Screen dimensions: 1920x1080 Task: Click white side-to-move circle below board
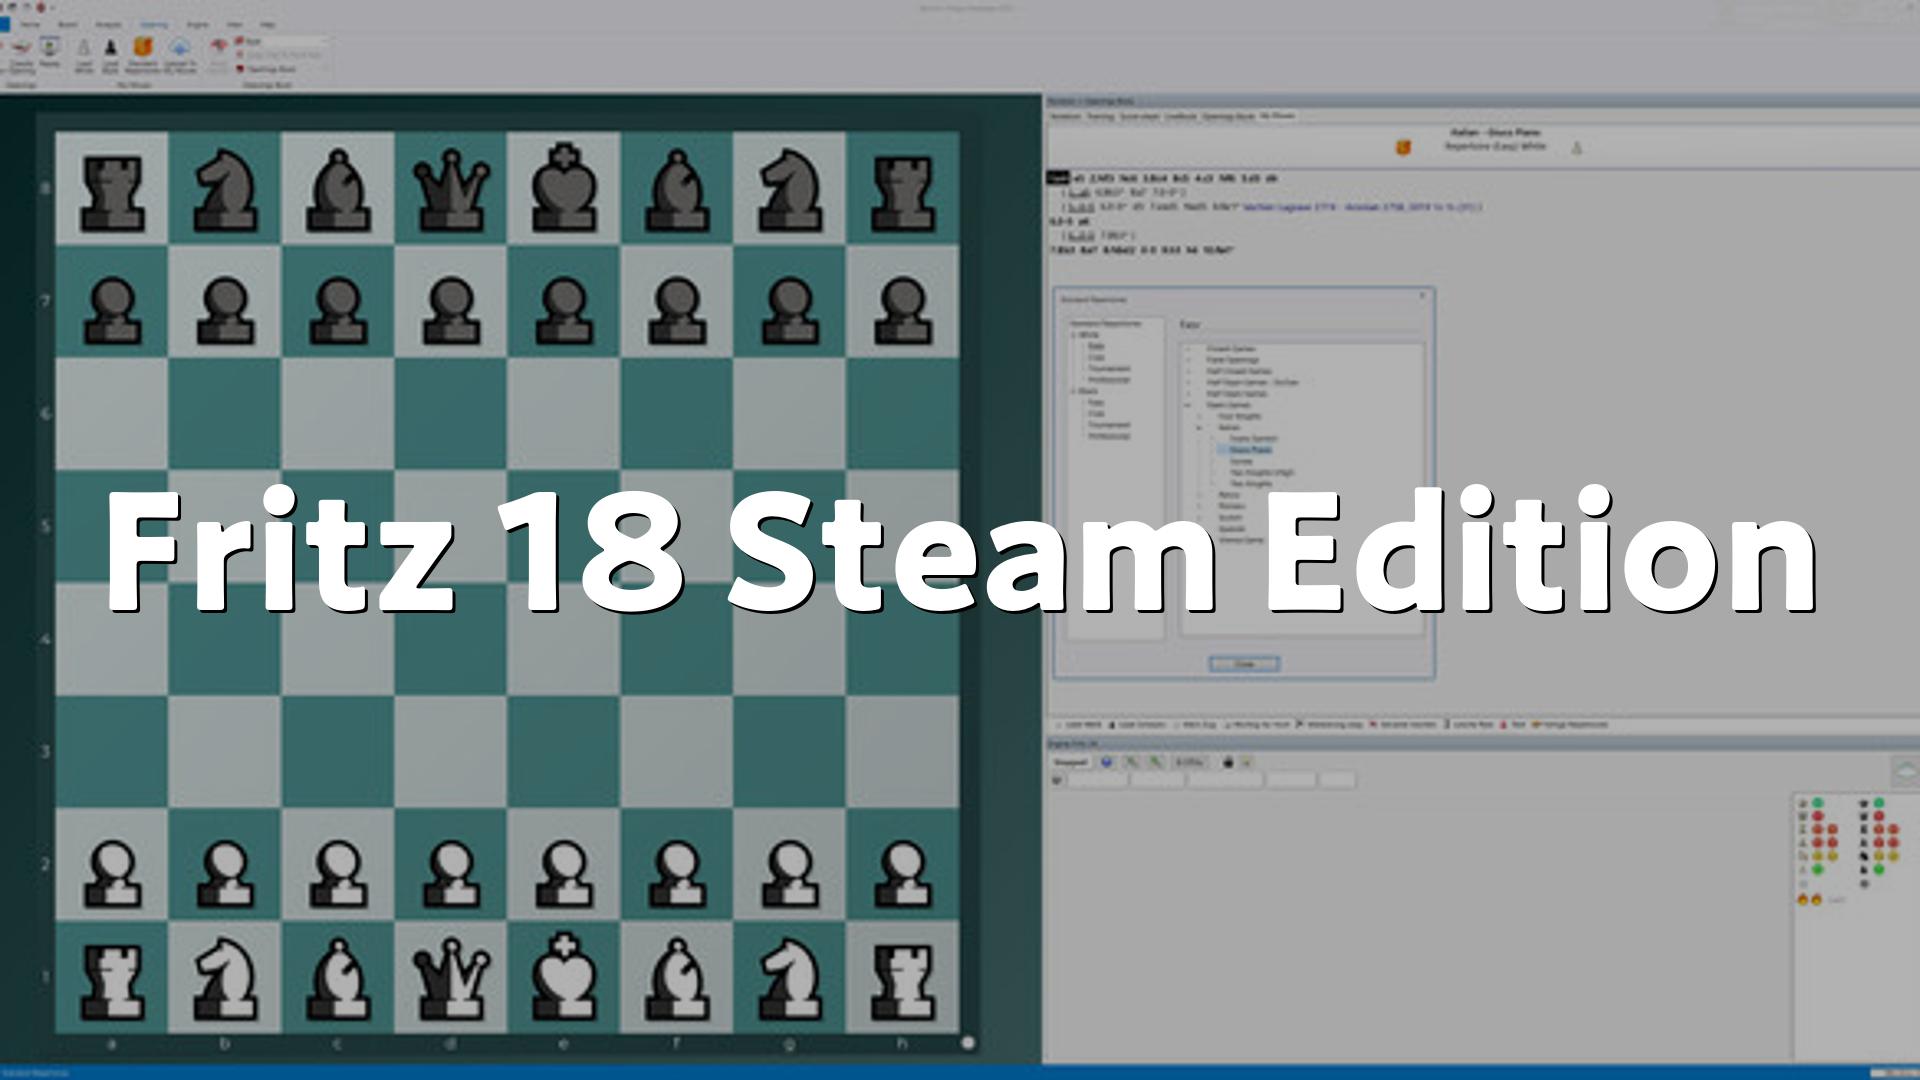[967, 1042]
